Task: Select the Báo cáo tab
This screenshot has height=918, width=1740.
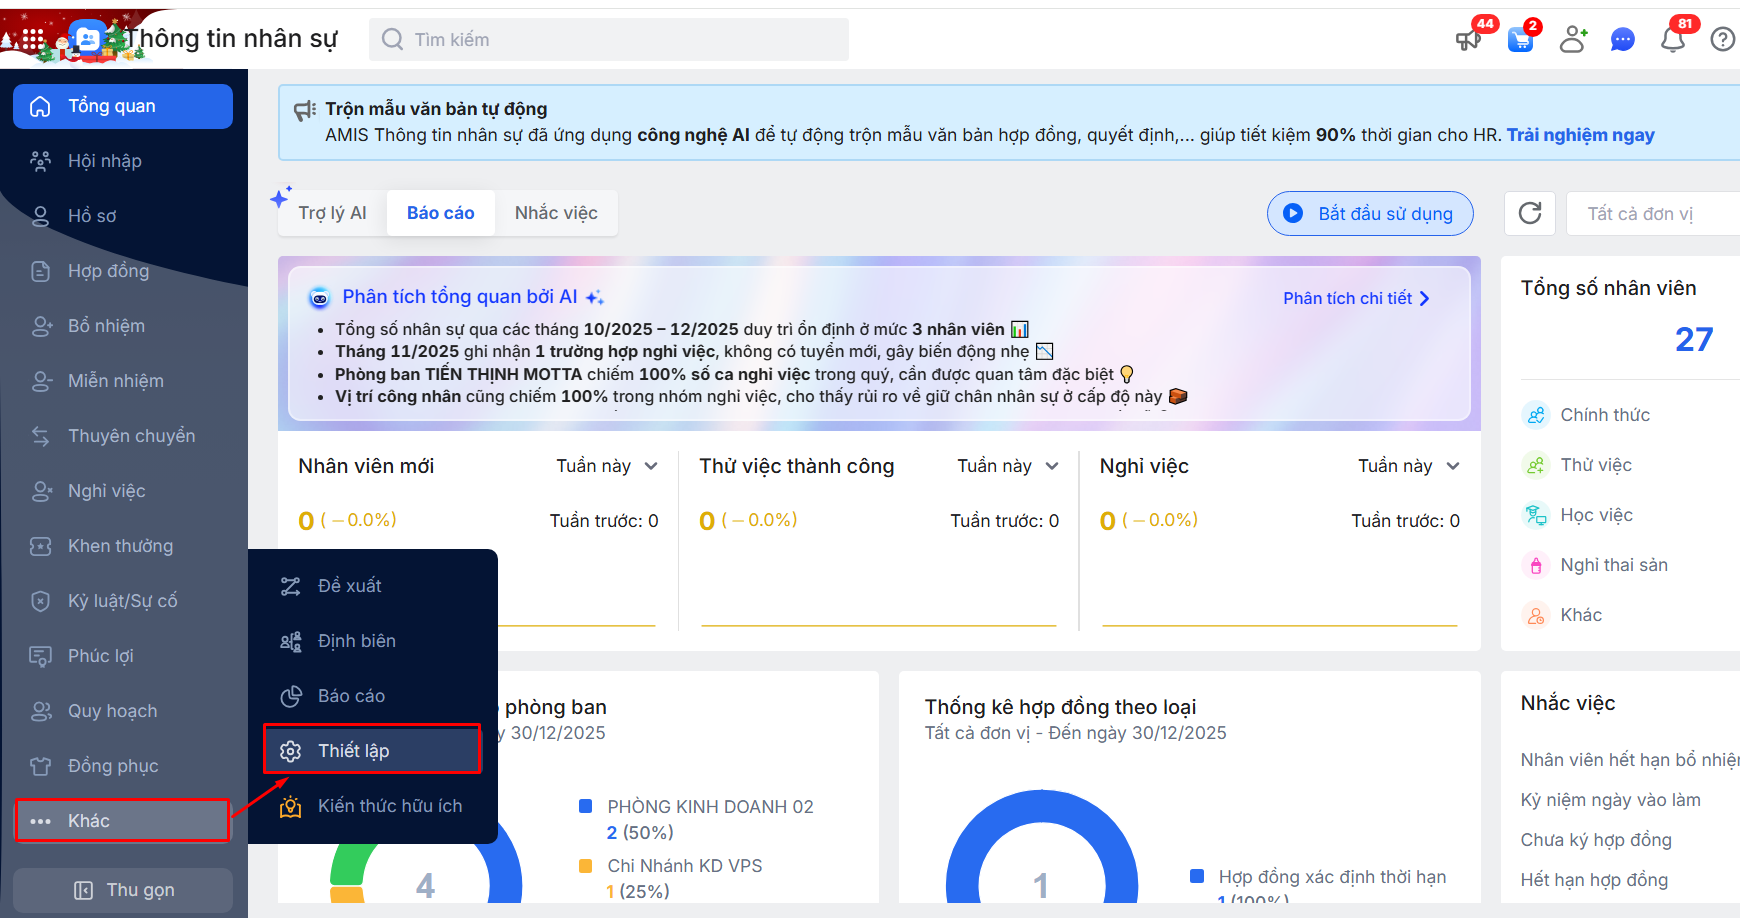Action: [x=441, y=213]
